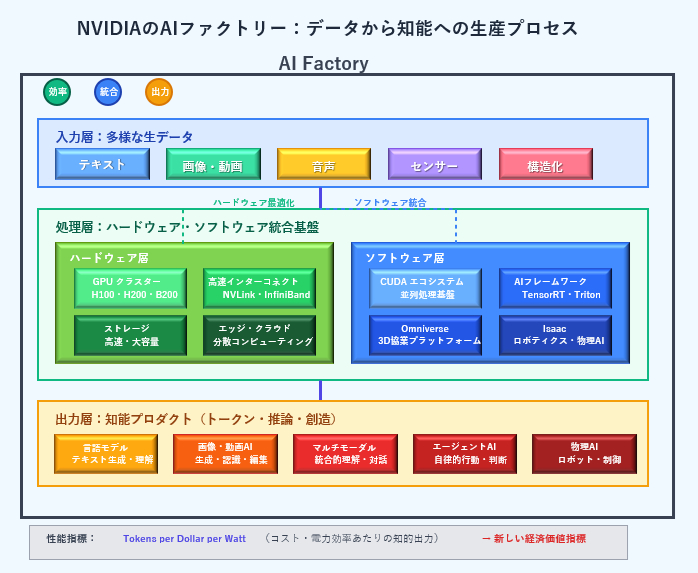Click the ソフトウェア層 heading
Screen dimensions: 698x573
(x=405, y=258)
